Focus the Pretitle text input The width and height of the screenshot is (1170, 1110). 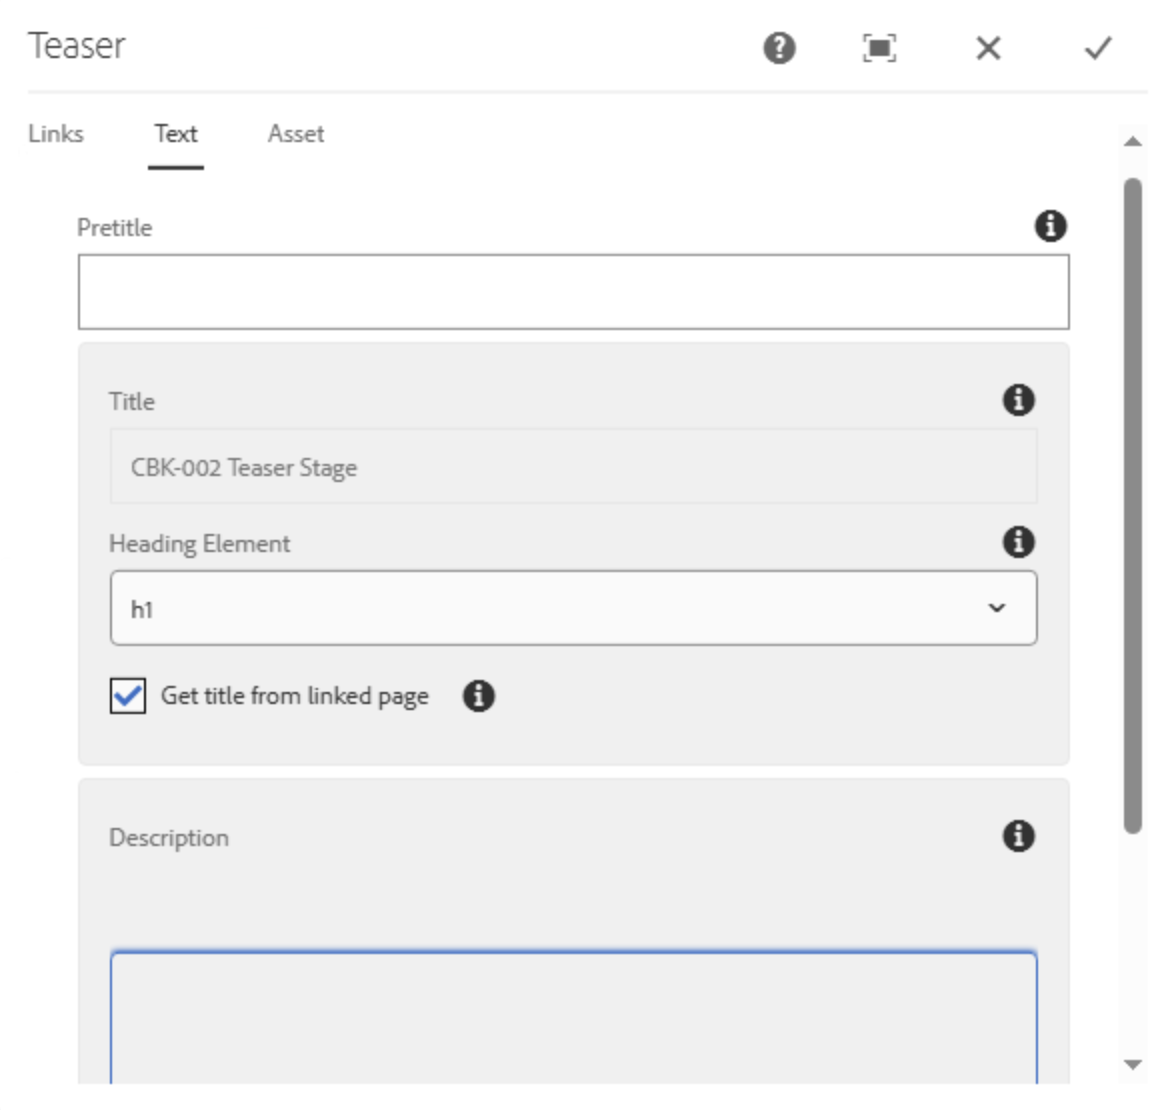click(x=573, y=292)
